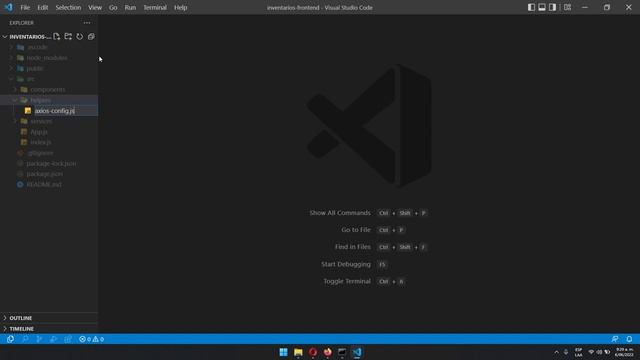Screen dimensions: 640x360
Task: Open Customize Layout button in title bar
Action: pyautogui.click(x=567, y=7)
